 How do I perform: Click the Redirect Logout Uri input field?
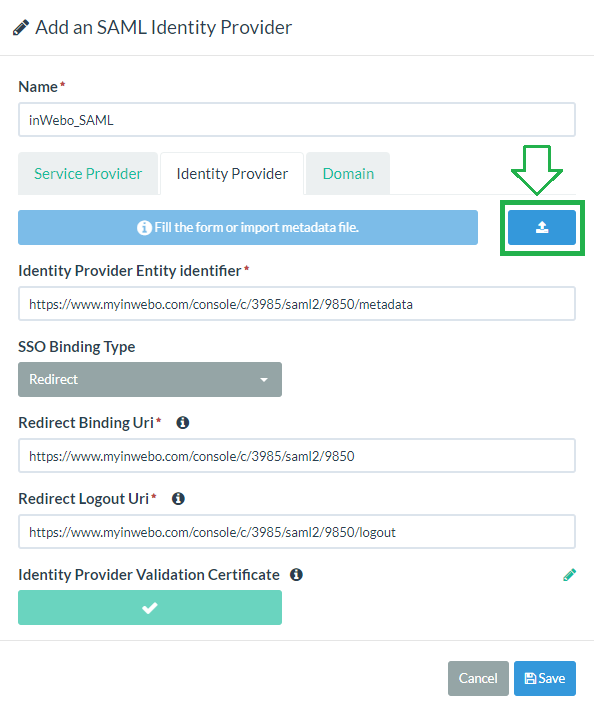[x=297, y=532]
